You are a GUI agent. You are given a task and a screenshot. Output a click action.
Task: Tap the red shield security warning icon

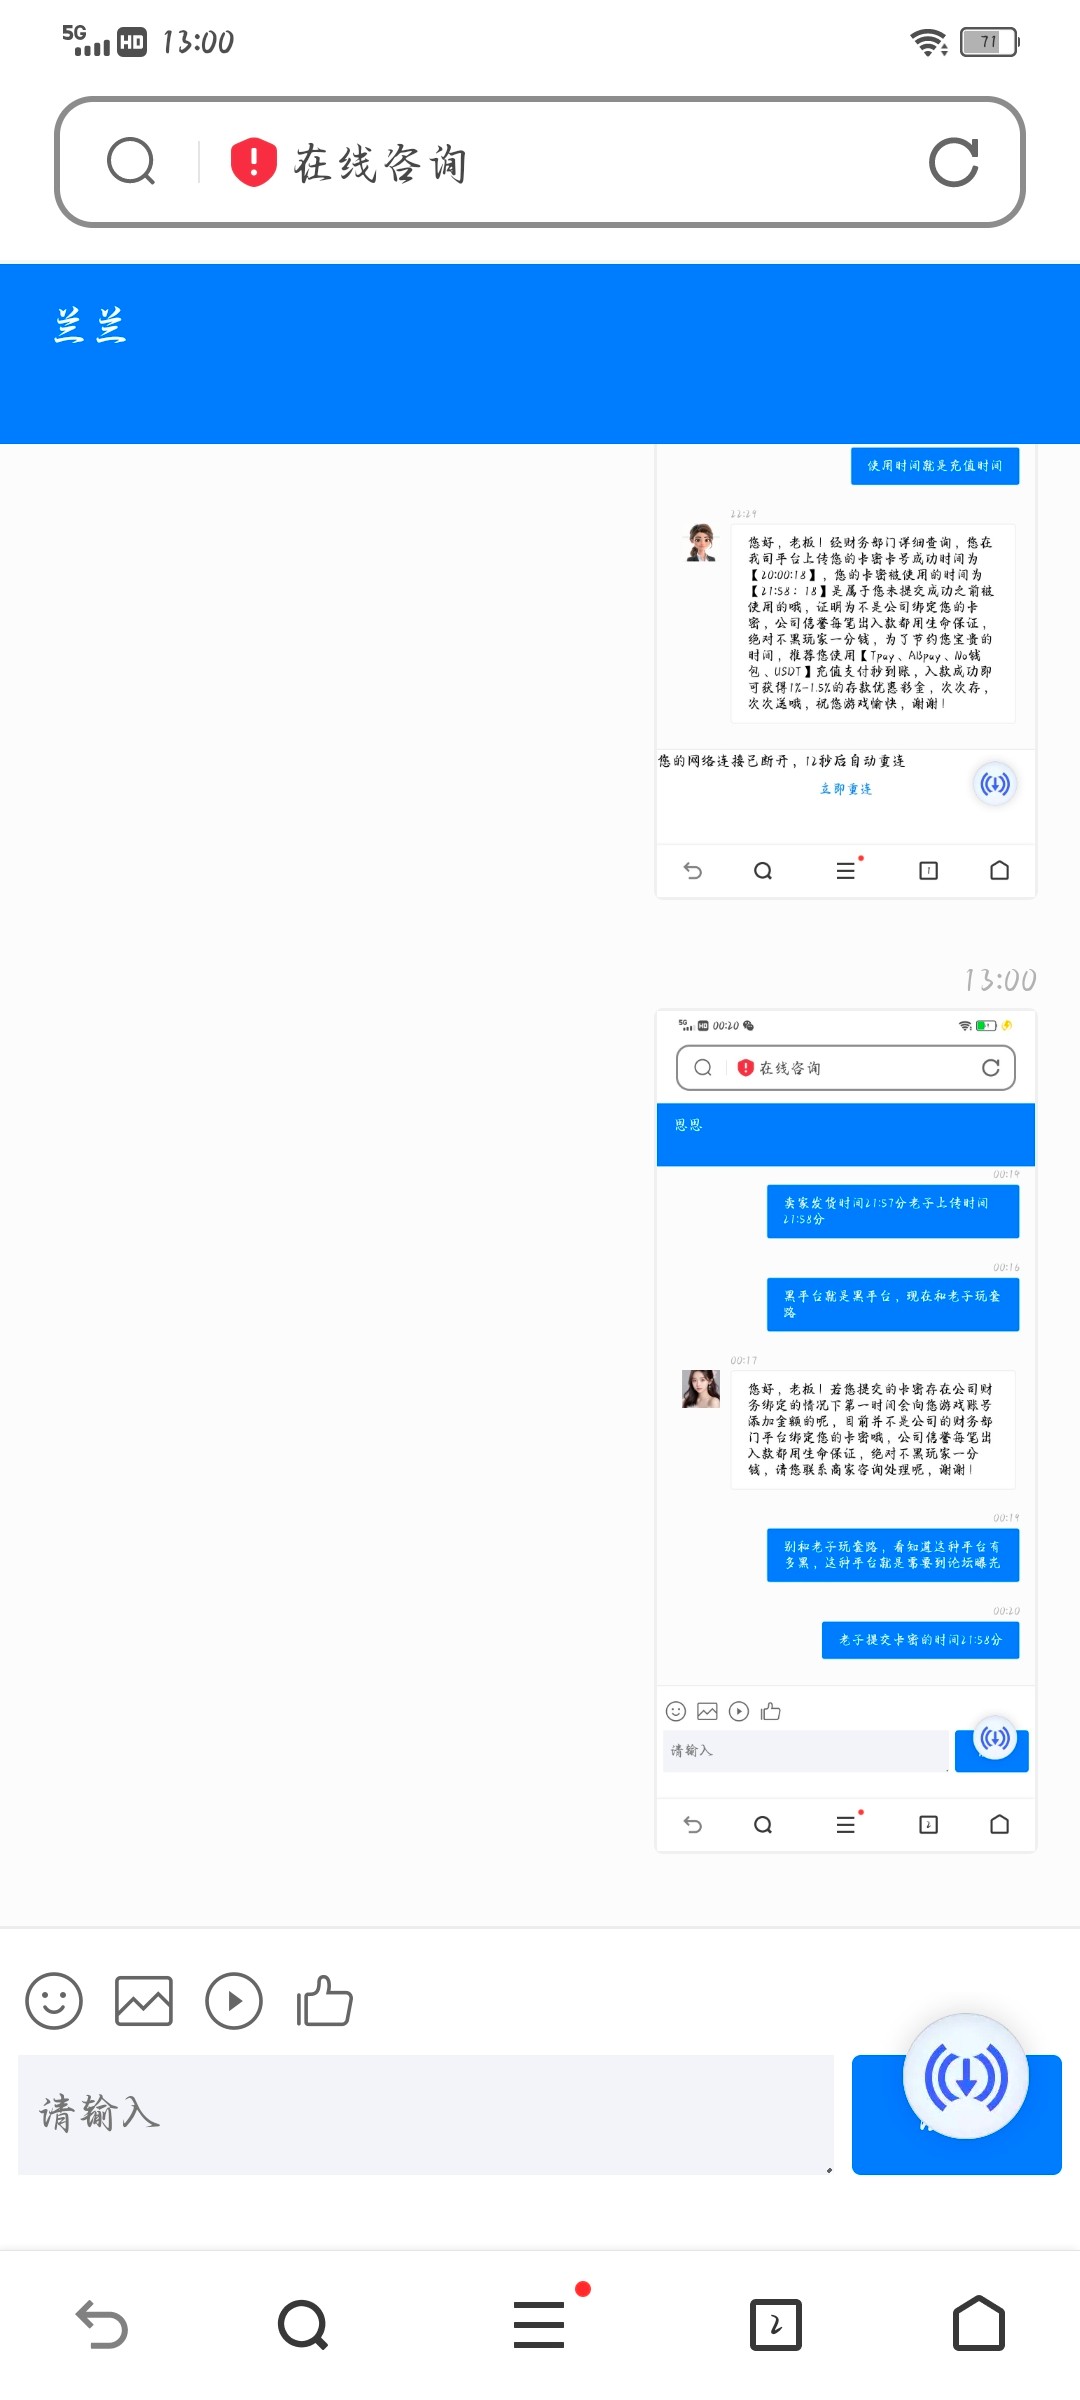tap(253, 162)
